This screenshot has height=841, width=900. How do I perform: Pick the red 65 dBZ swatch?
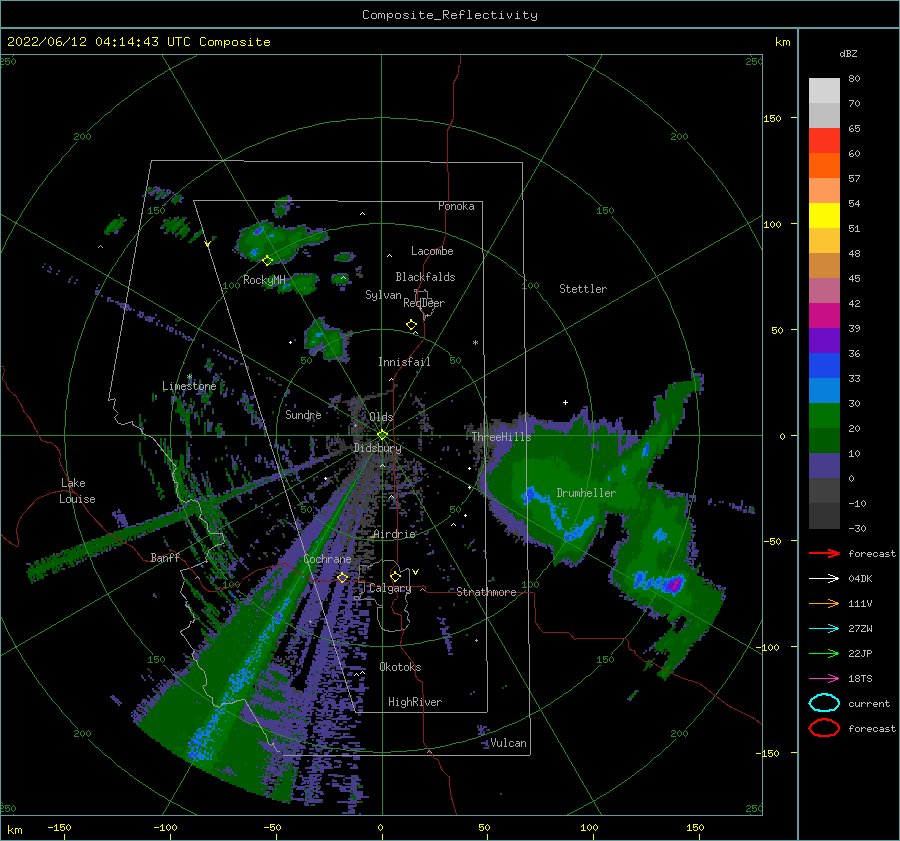tap(824, 140)
